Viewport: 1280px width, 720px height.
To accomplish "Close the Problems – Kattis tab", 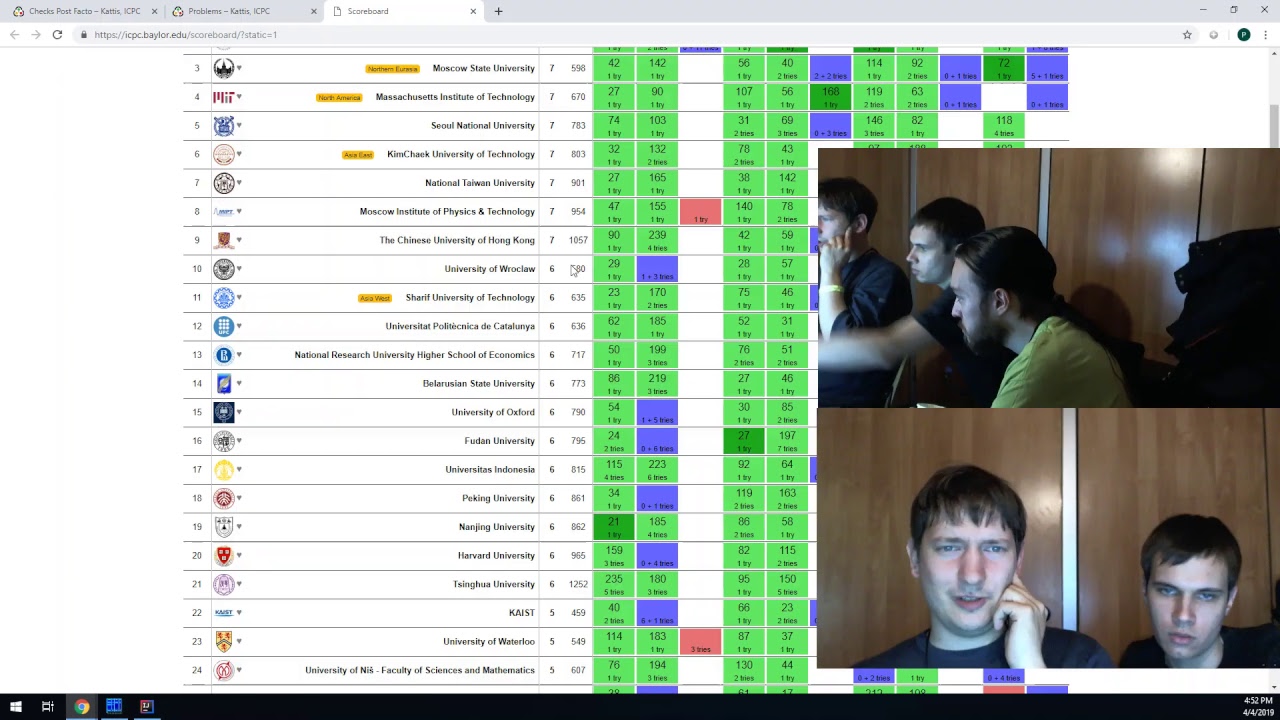I will pos(313,11).
